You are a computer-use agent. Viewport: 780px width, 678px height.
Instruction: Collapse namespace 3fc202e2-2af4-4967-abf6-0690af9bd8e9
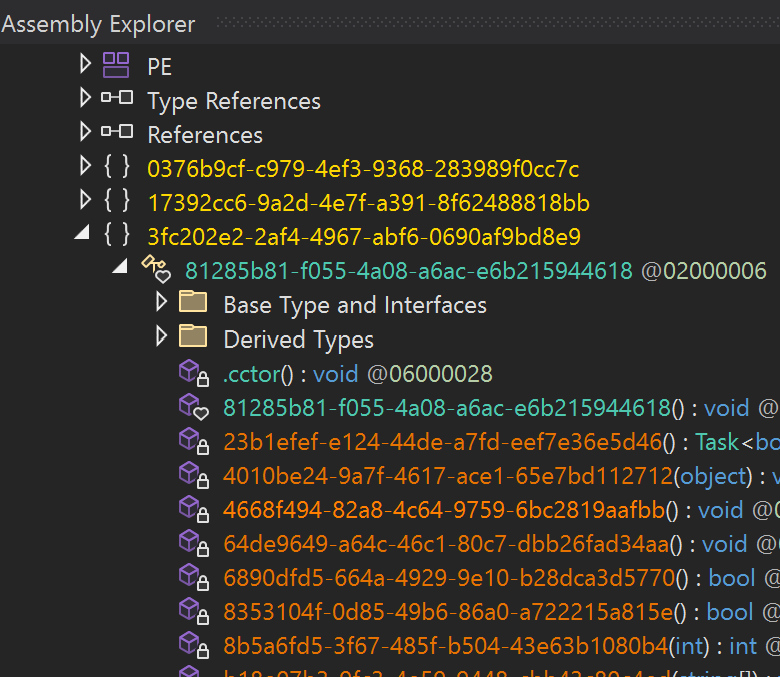84,237
